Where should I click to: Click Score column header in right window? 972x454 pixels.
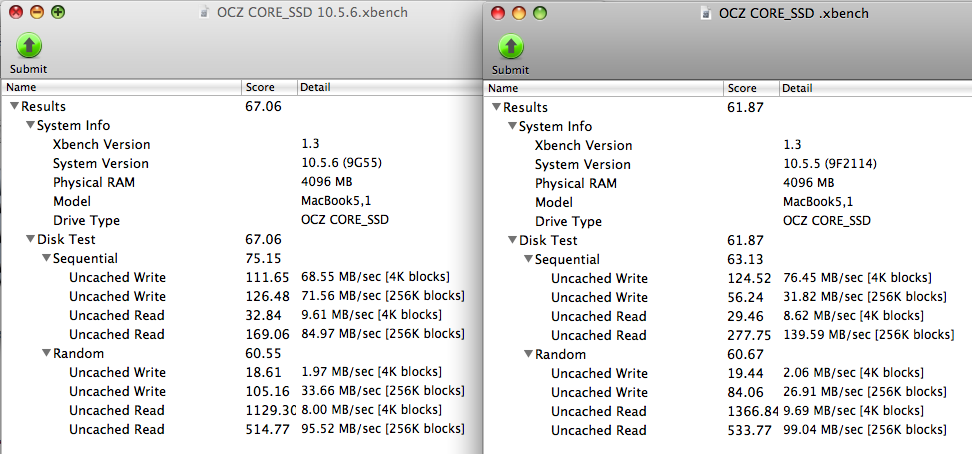pyautogui.click(x=751, y=89)
